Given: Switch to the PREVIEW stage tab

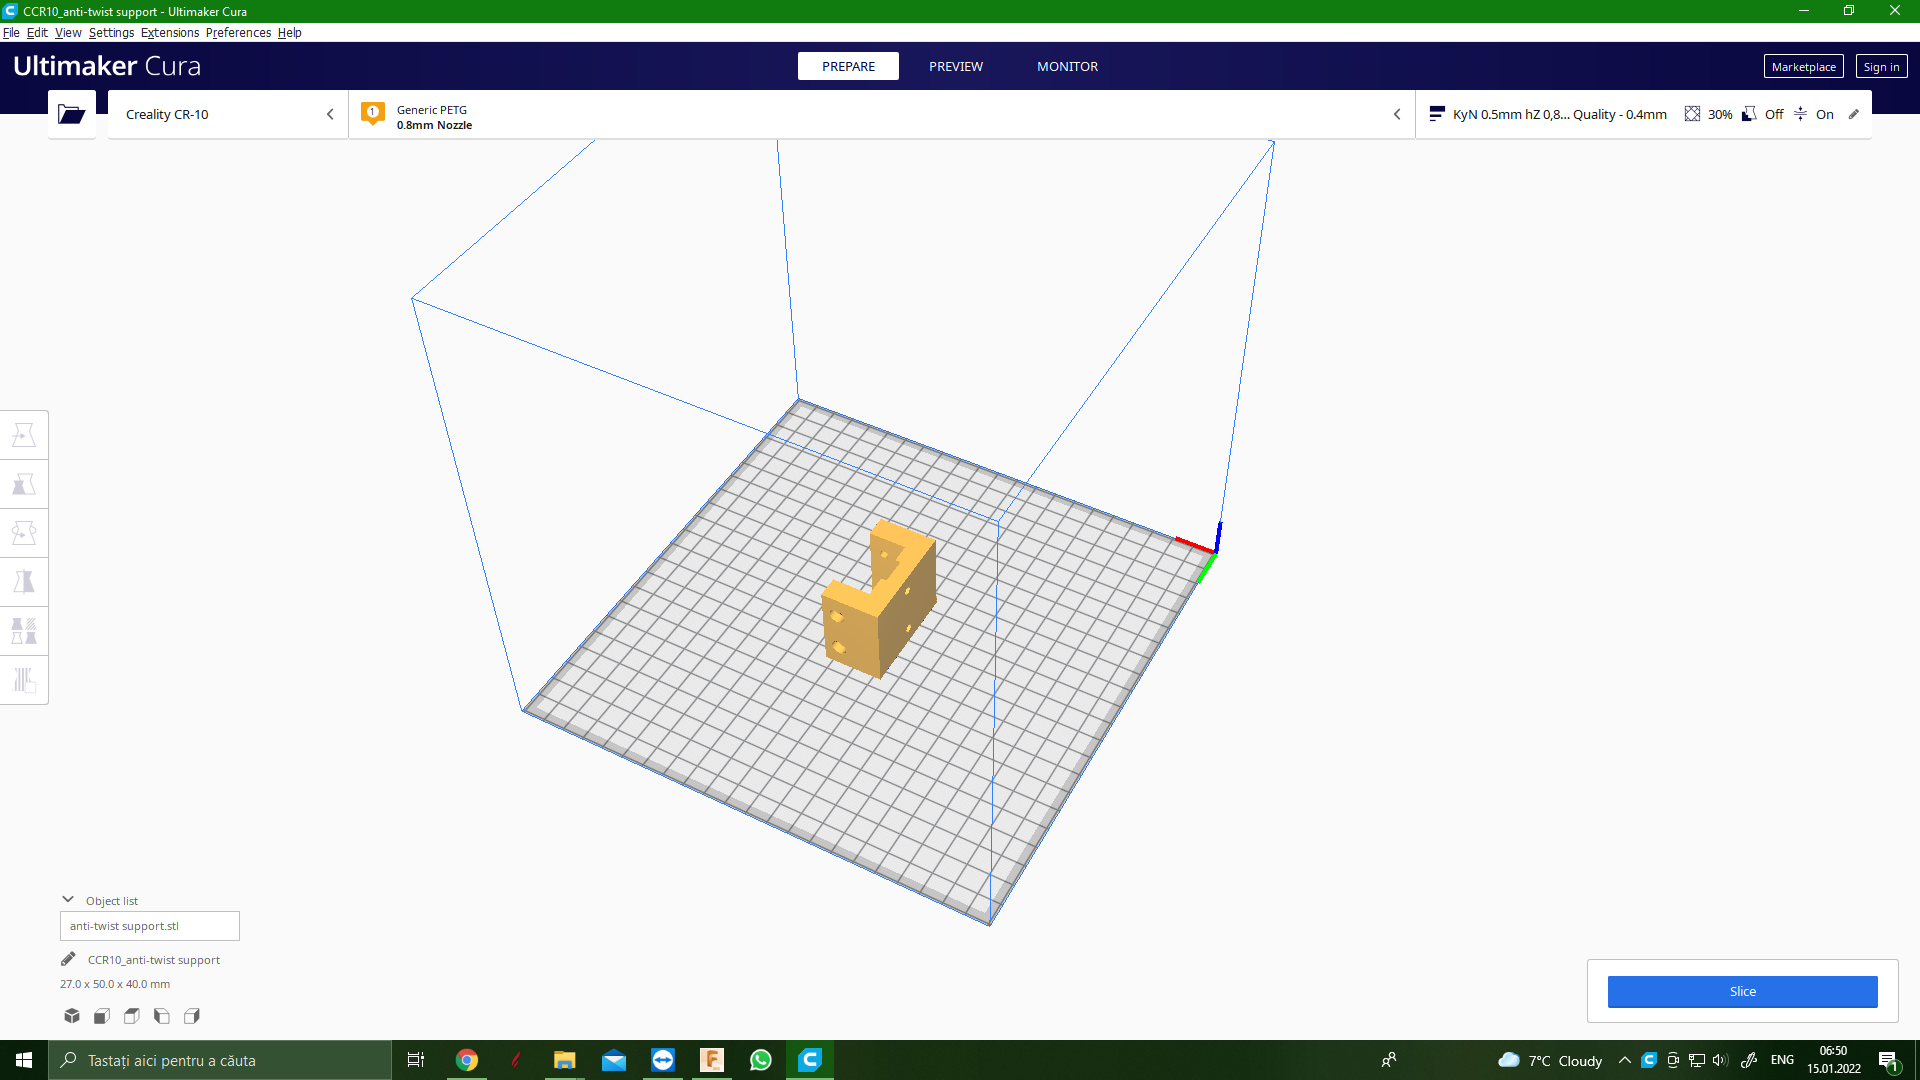Looking at the screenshot, I should 955,66.
